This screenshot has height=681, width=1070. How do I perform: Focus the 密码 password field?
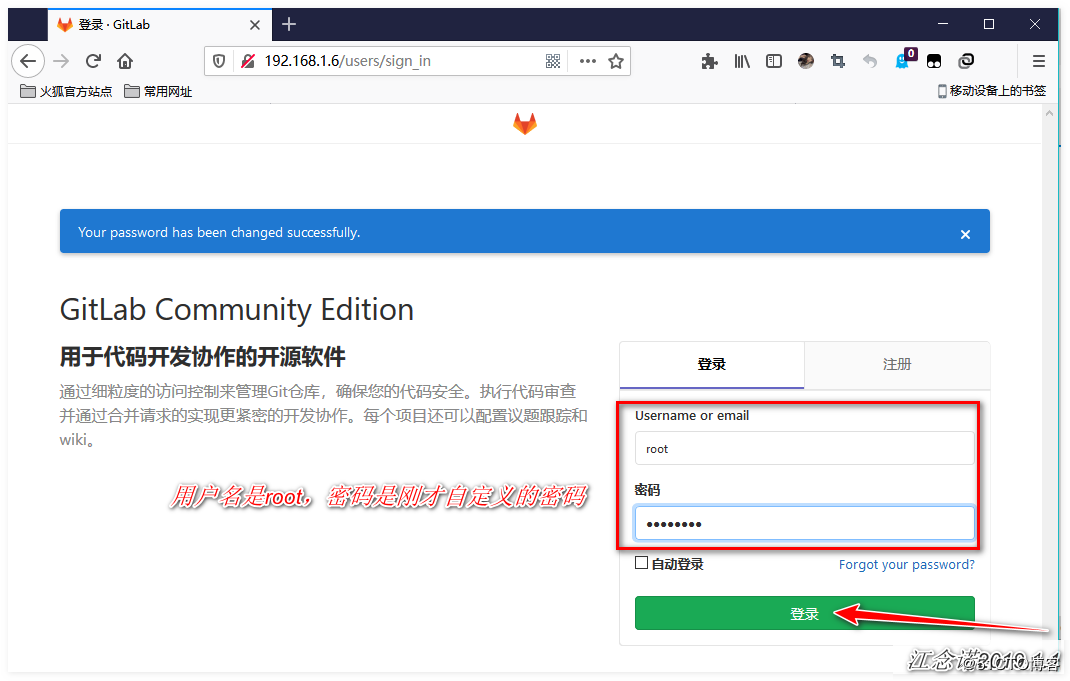tap(805, 523)
